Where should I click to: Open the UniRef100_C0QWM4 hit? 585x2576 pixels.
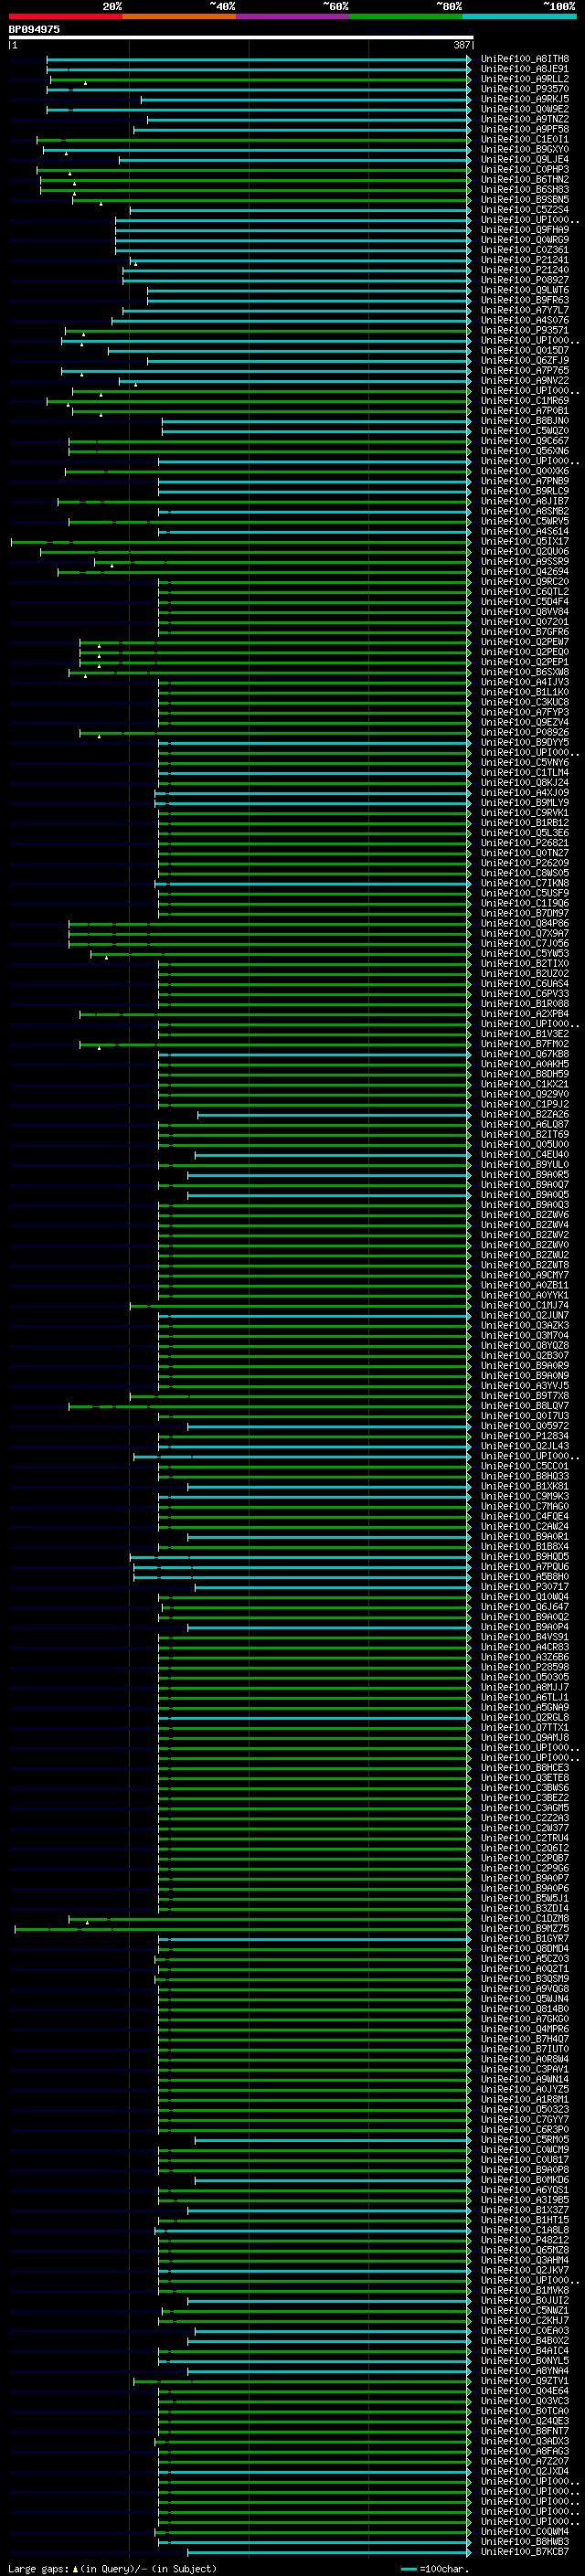[524, 2531]
